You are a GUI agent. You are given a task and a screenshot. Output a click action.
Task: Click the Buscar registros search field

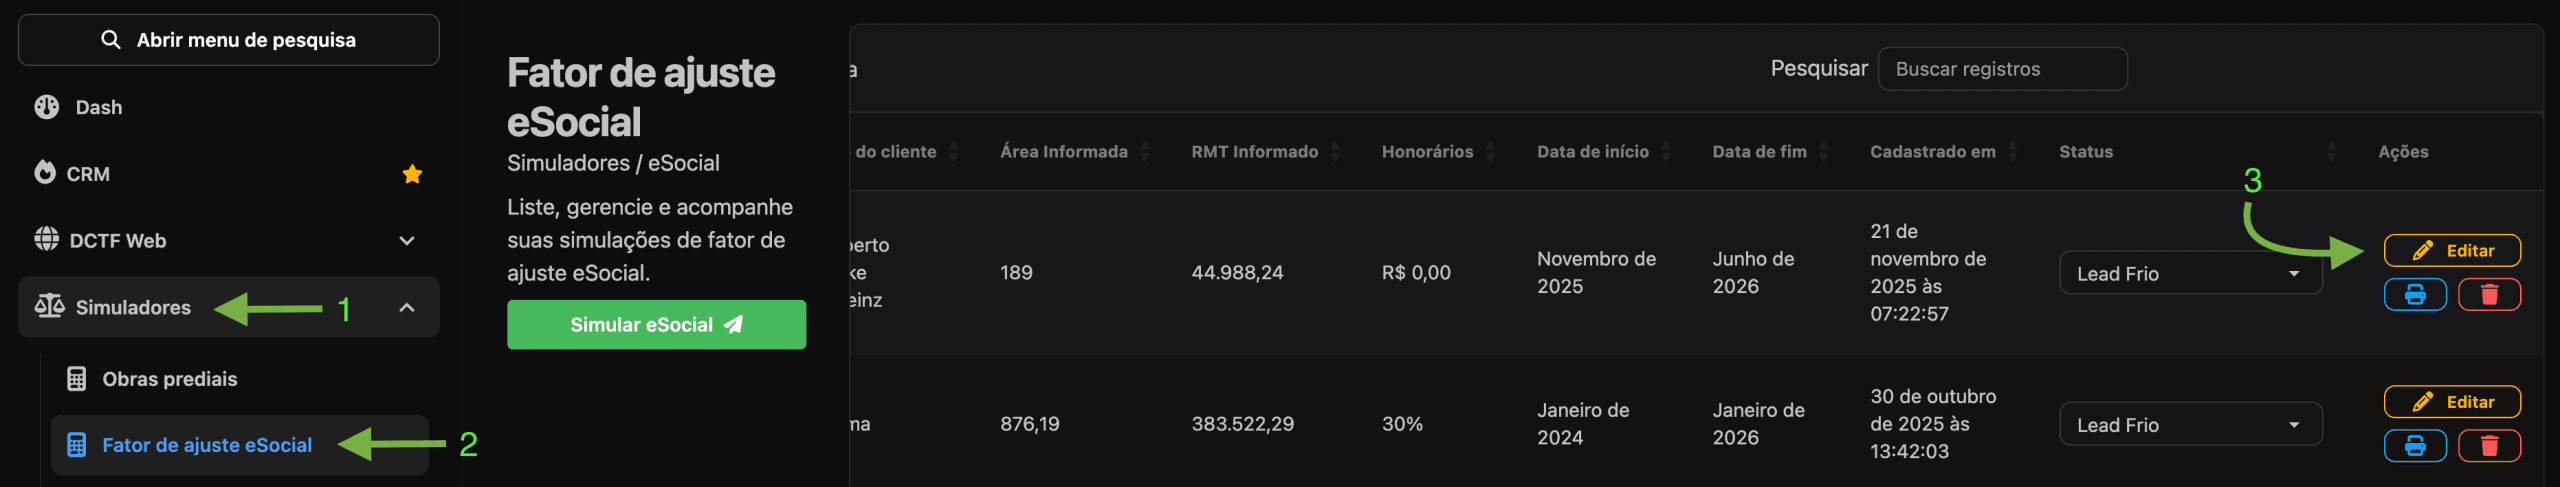point(2002,69)
